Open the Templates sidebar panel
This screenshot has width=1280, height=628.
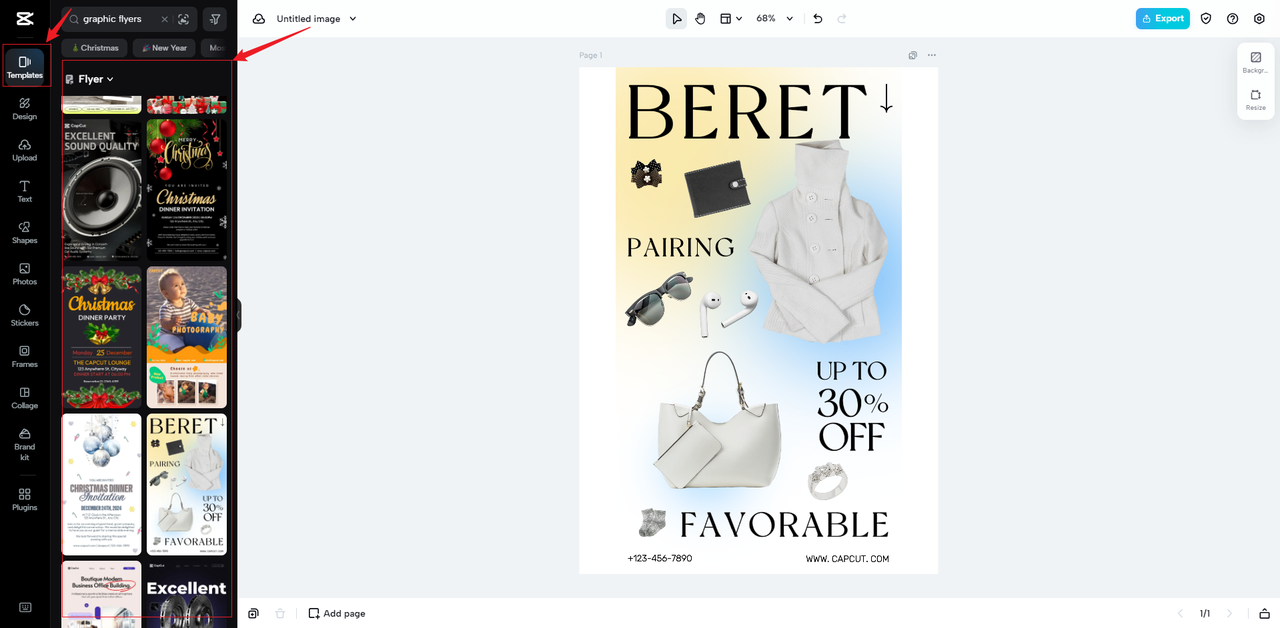(25, 66)
